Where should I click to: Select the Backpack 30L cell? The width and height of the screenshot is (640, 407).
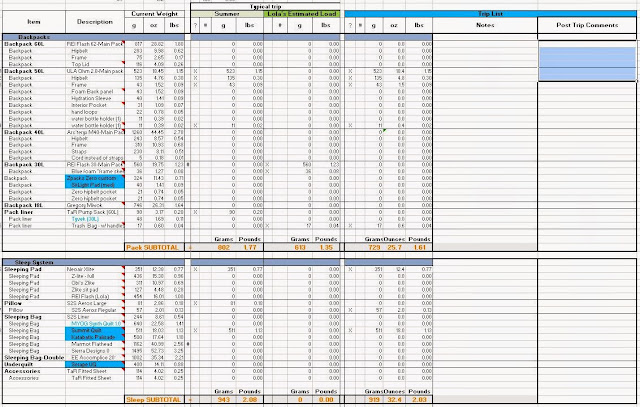34,165
